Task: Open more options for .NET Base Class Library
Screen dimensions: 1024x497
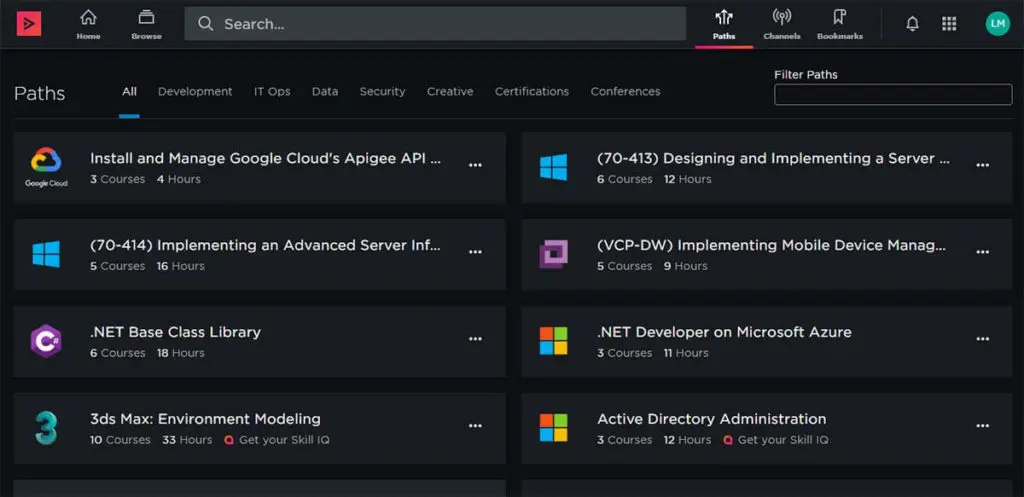Action: click(475, 339)
